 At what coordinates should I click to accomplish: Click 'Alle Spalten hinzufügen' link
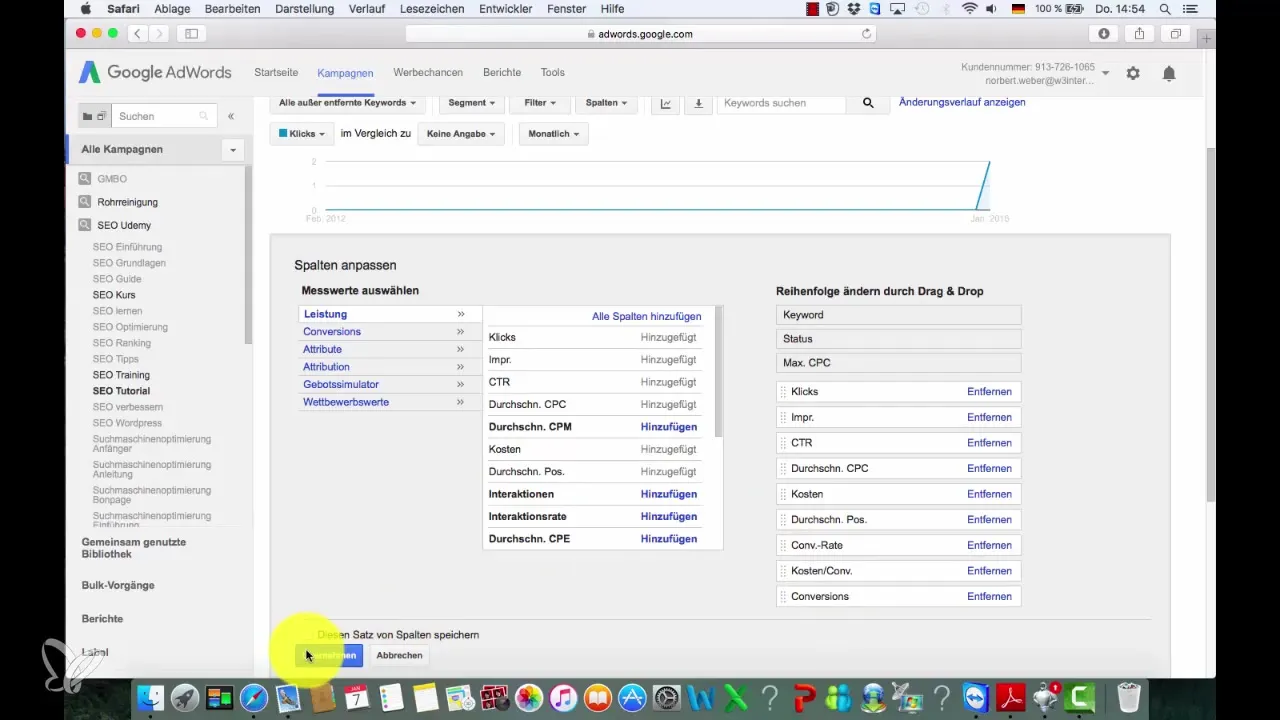click(x=646, y=316)
